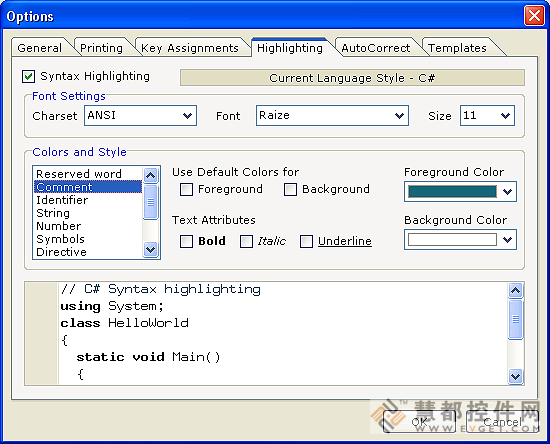Click the code preview scroll down arrow
The height and width of the screenshot is (444, 550).
515,377
